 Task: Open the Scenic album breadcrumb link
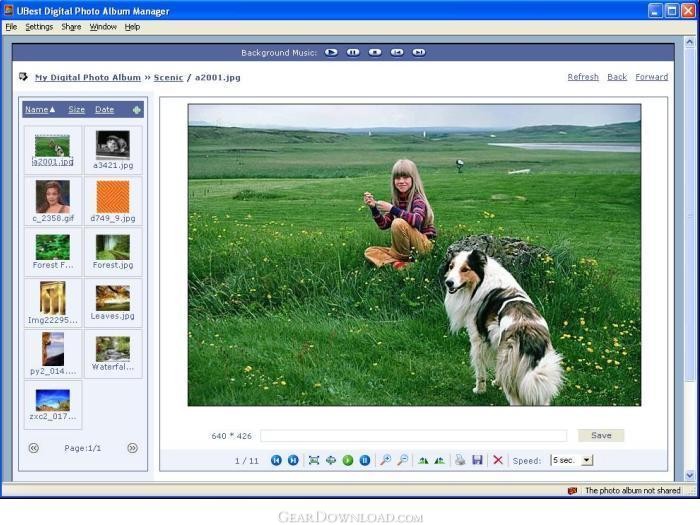168,77
